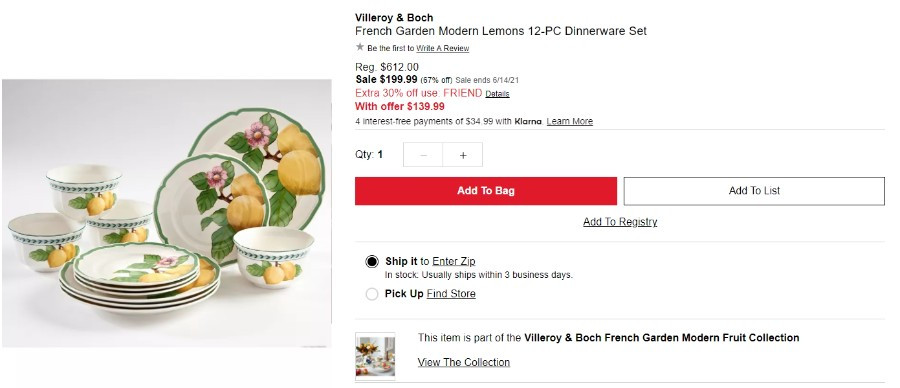
Task: Click the Klarna logo text
Action: tap(527, 122)
